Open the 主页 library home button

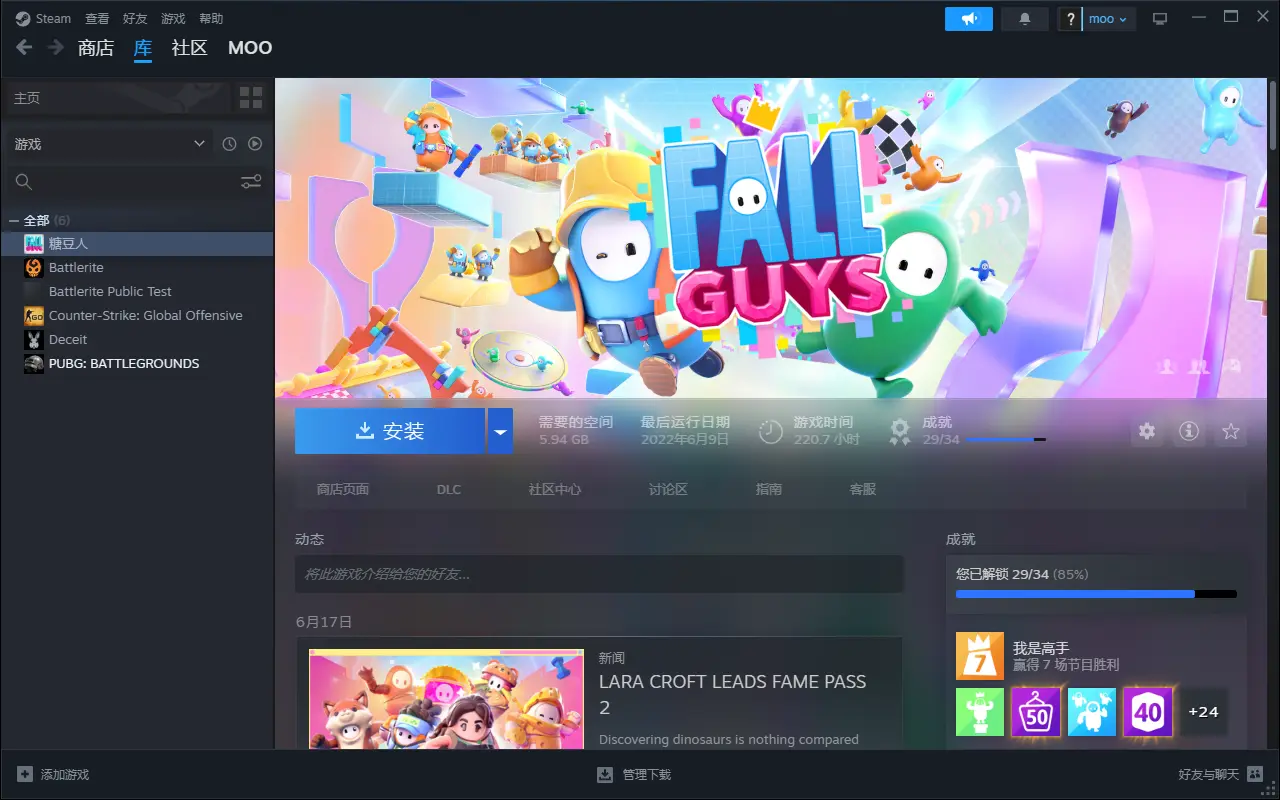[x=118, y=98]
